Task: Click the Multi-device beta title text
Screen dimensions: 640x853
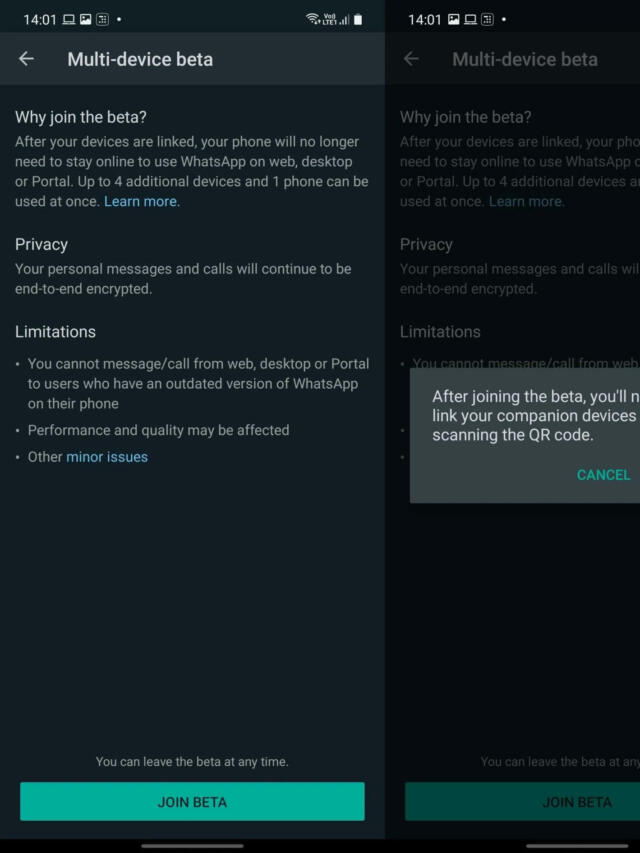Action: coord(139,59)
